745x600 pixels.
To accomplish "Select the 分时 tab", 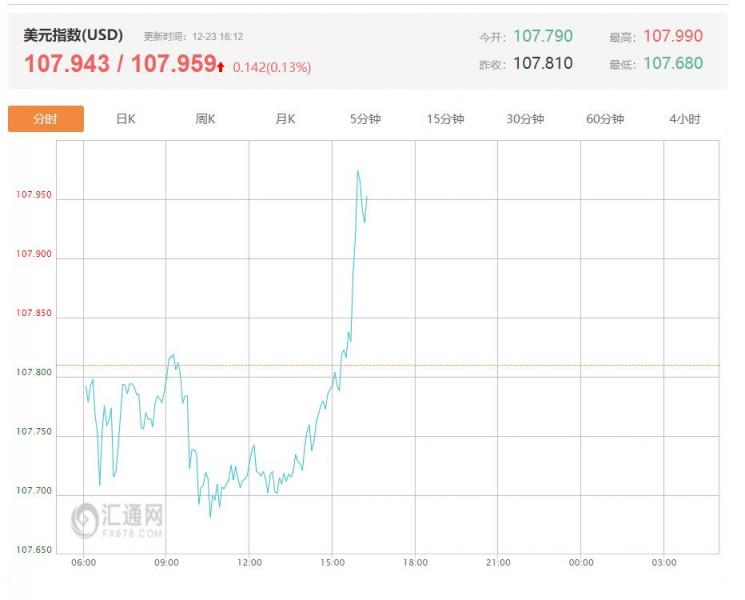I will coord(46,119).
